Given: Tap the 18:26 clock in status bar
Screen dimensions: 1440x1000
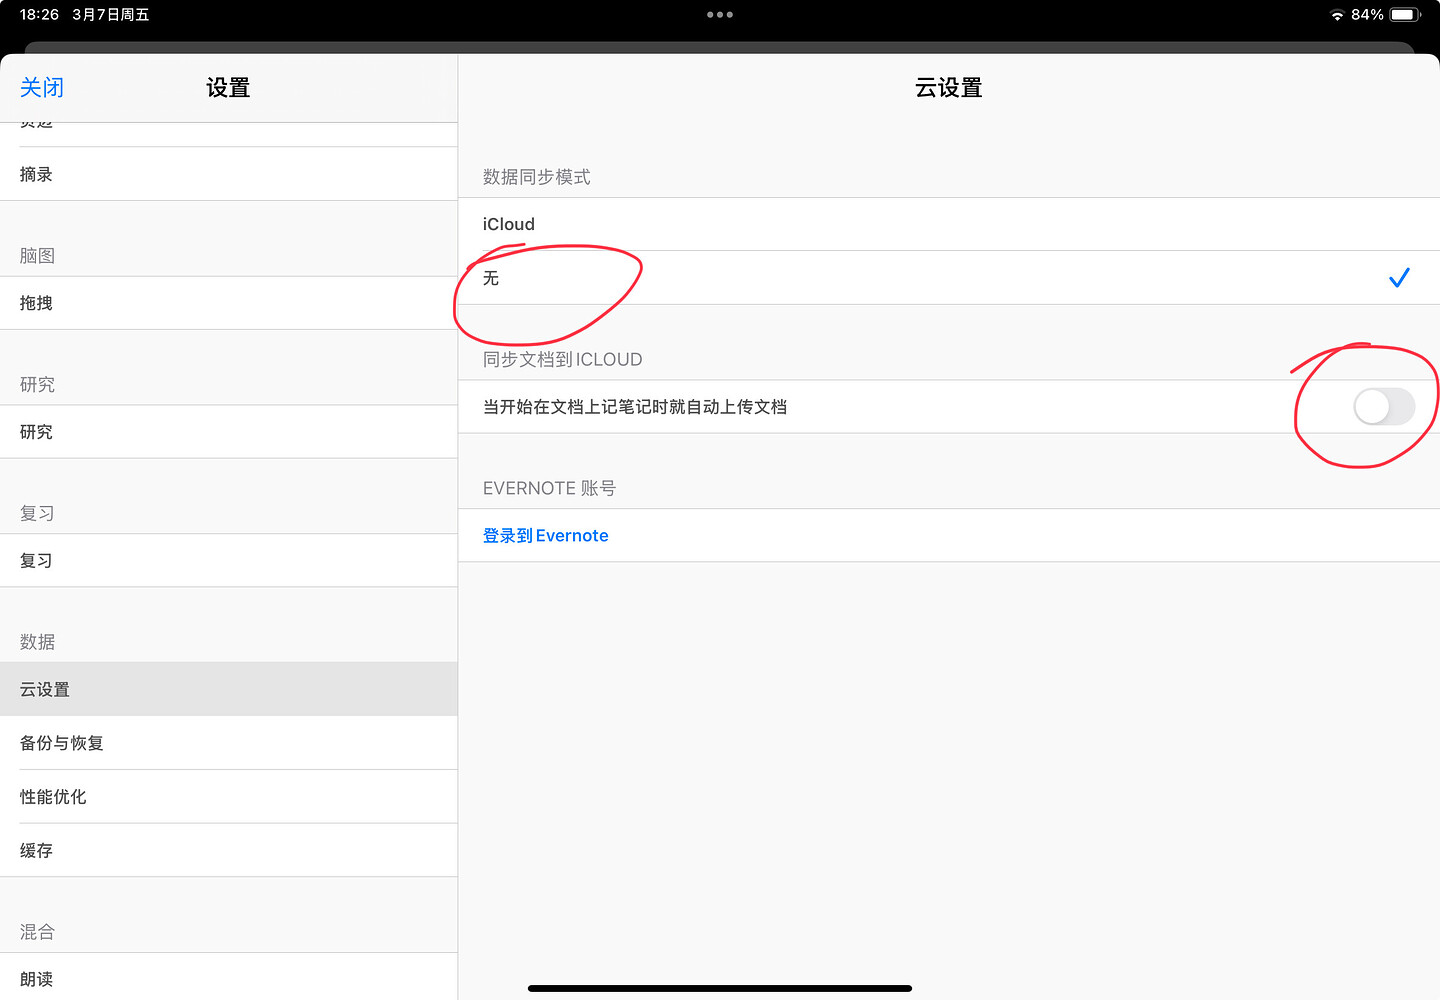Looking at the screenshot, I should [39, 15].
